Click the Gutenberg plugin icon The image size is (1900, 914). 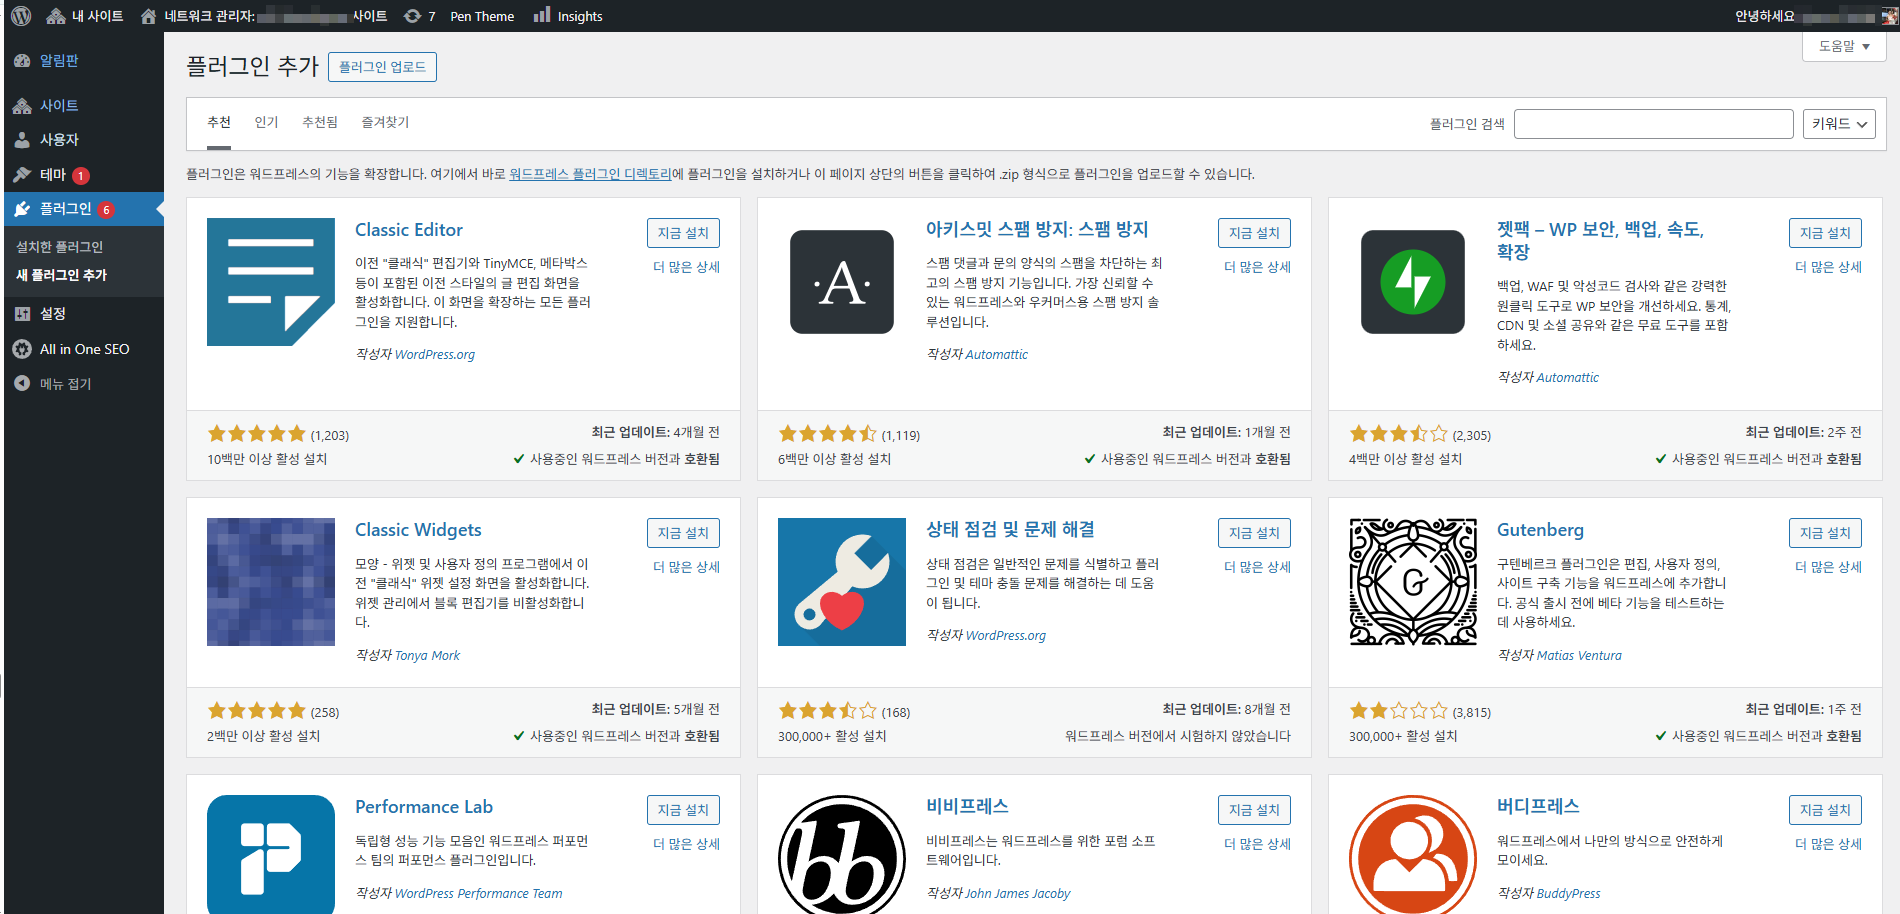[x=1413, y=582]
